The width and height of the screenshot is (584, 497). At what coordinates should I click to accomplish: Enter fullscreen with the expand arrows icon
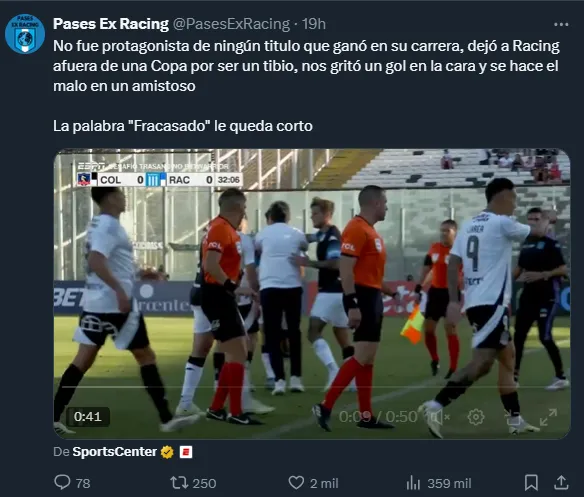tap(548, 417)
